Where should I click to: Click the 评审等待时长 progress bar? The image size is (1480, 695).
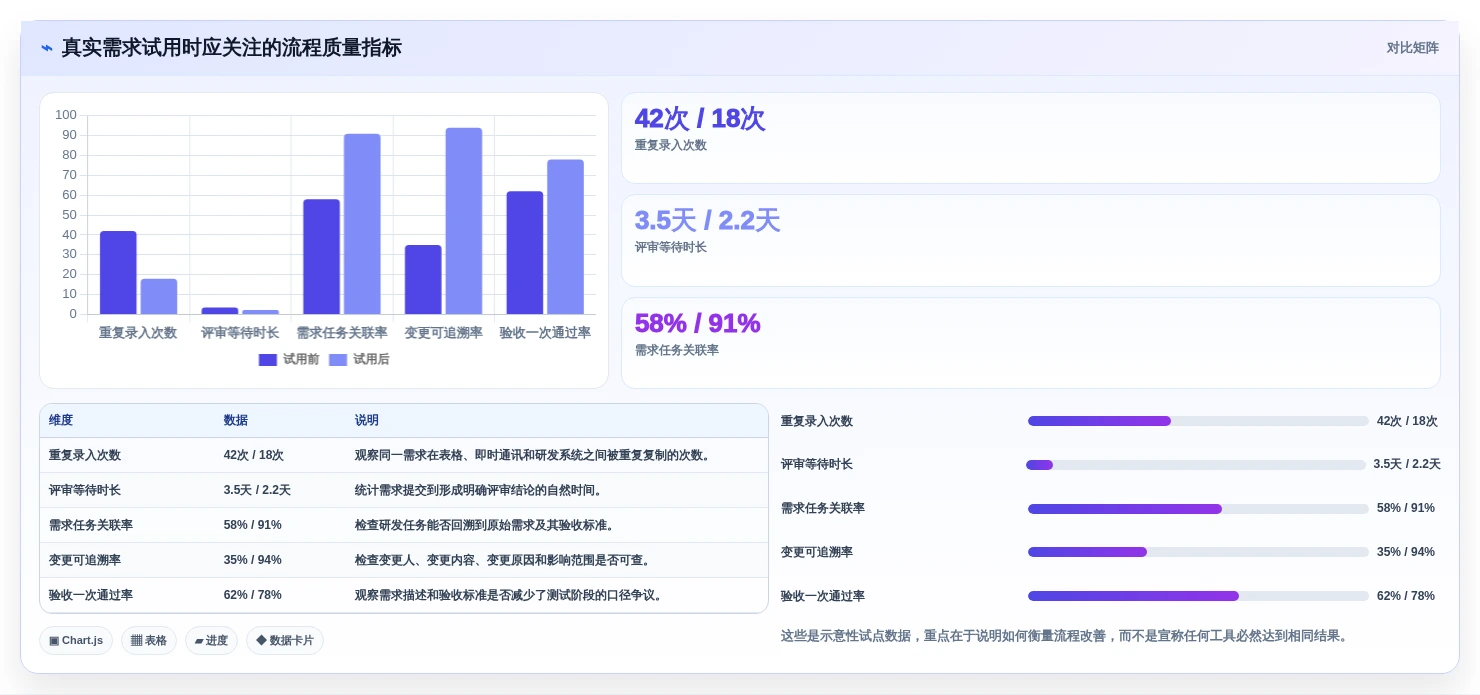pyautogui.click(x=1196, y=465)
